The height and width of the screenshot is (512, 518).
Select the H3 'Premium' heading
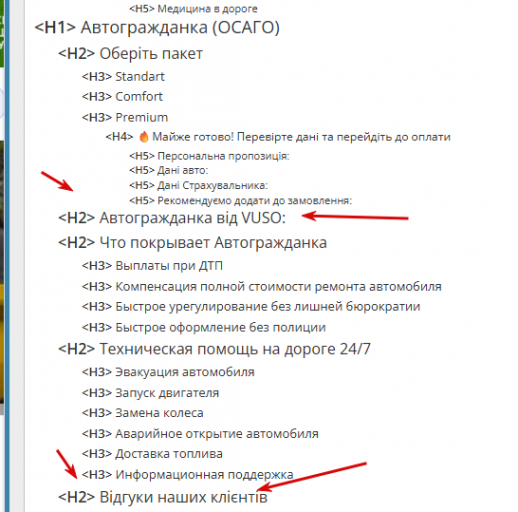pos(125,117)
